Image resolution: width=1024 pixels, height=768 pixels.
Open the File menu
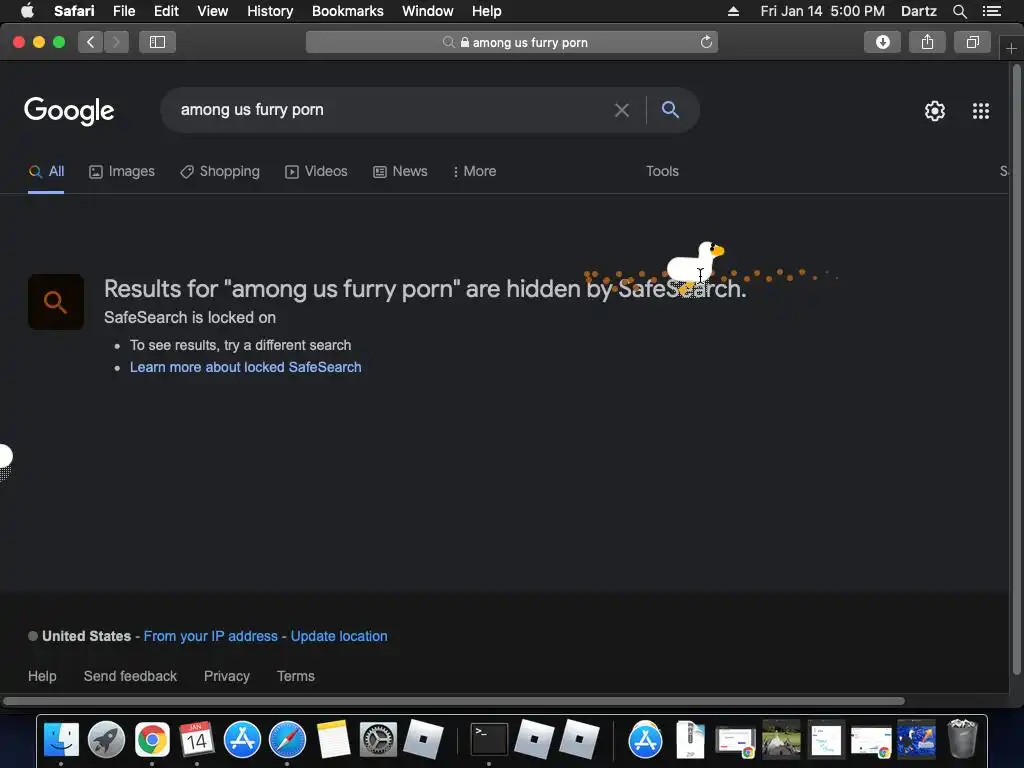point(124,11)
